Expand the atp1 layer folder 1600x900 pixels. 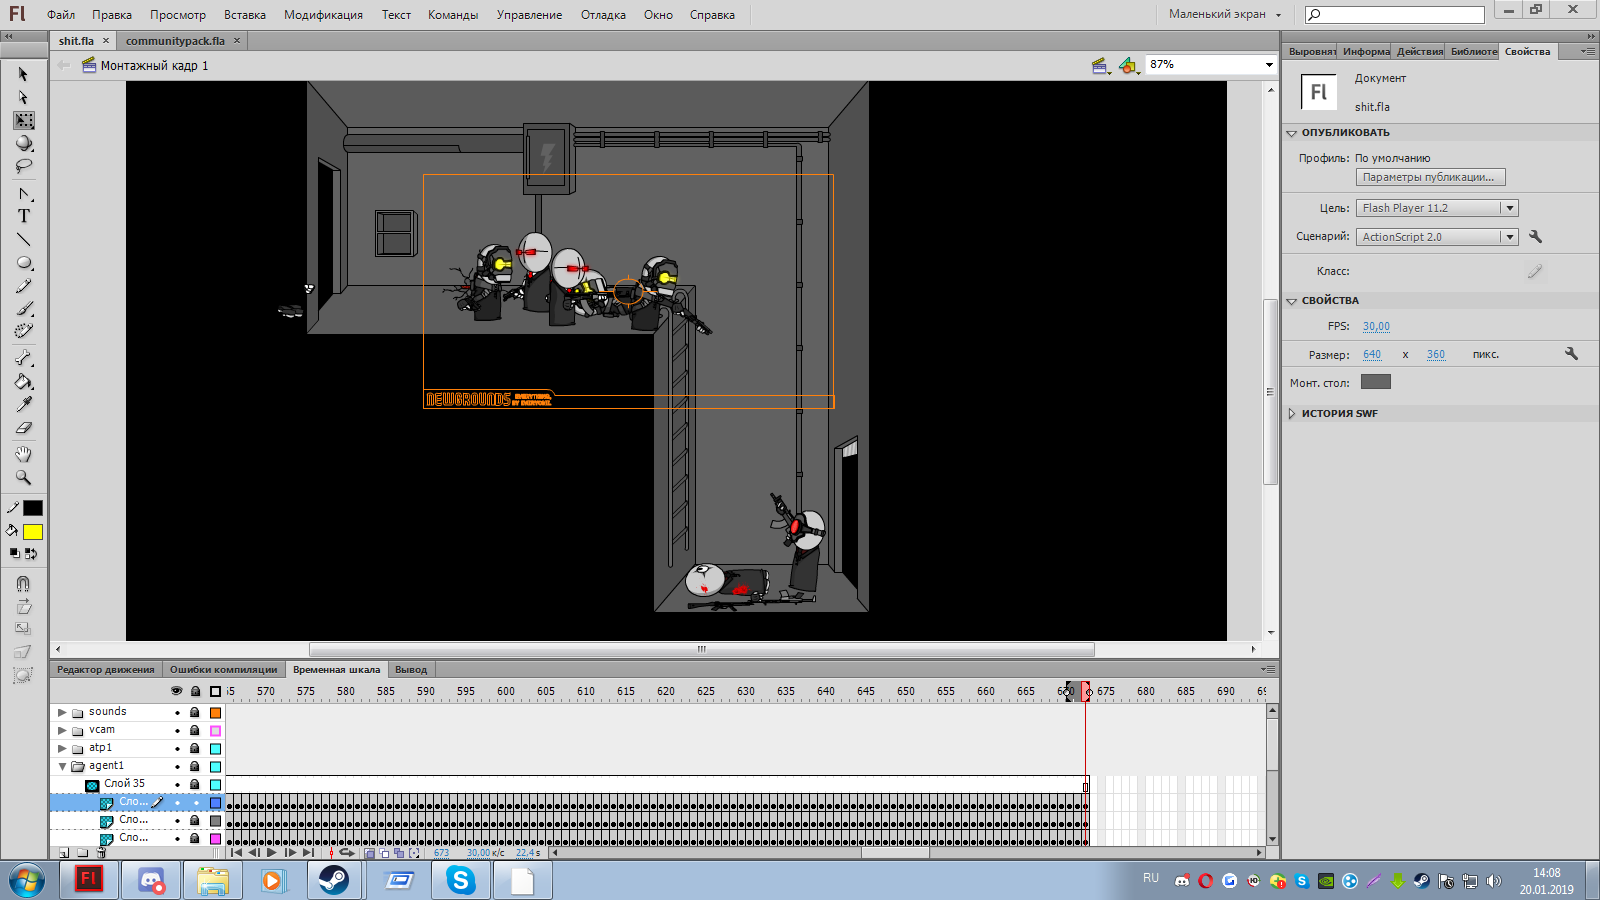[x=62, y=749]
